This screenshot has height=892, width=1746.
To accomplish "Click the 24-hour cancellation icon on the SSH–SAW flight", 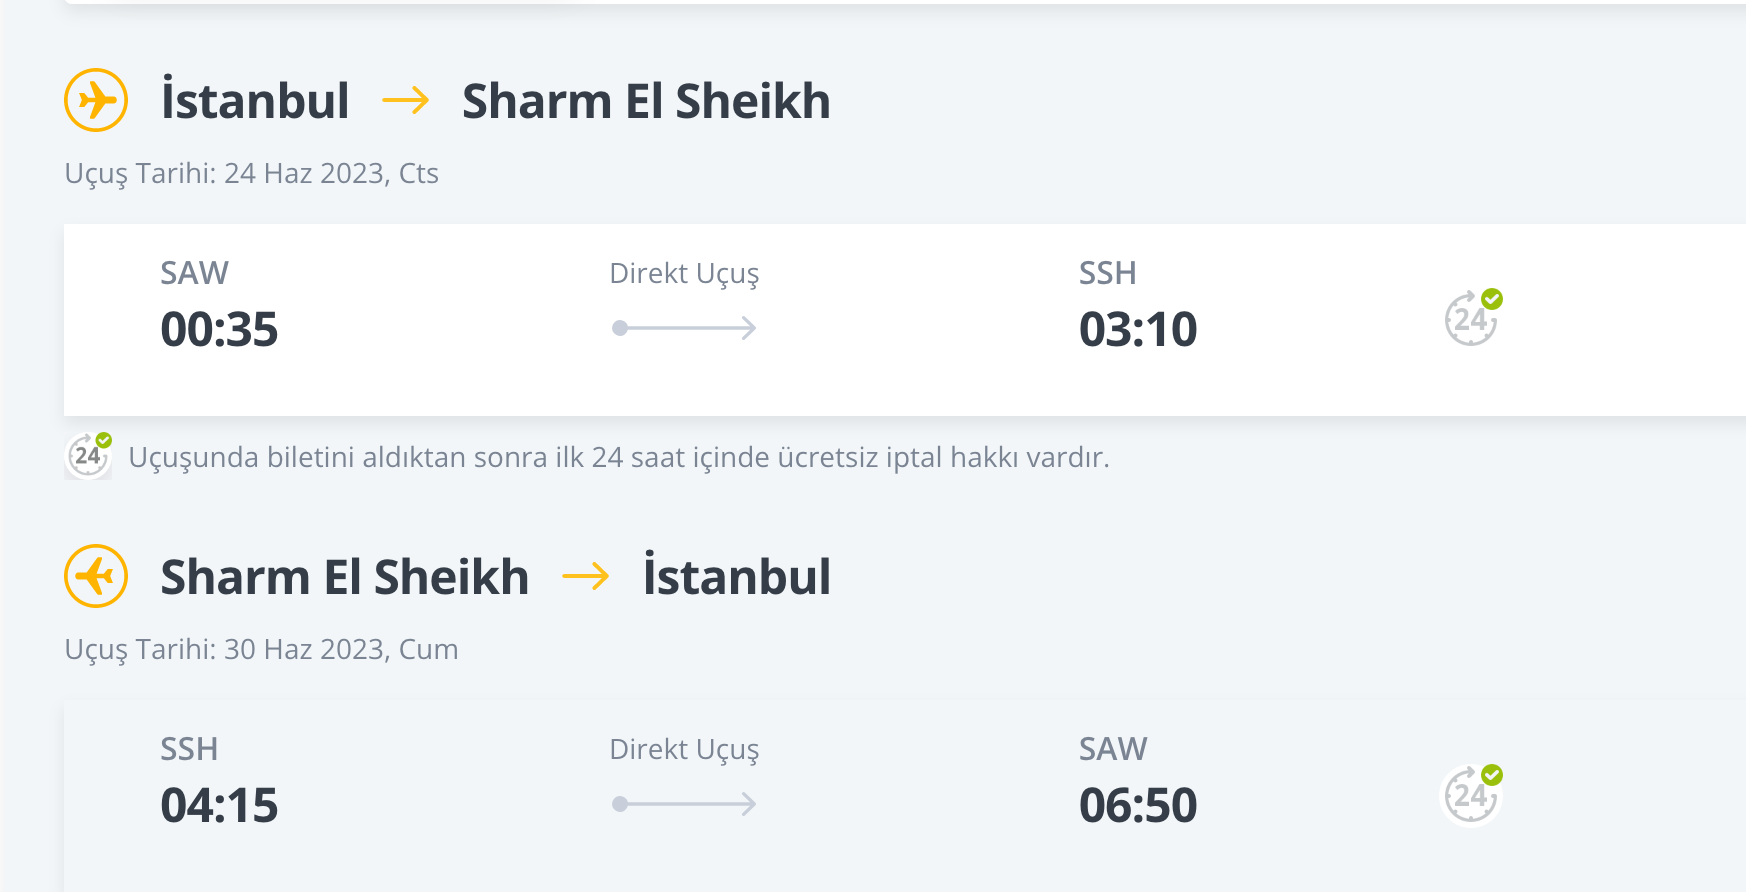I will [x=1473, y=794].
